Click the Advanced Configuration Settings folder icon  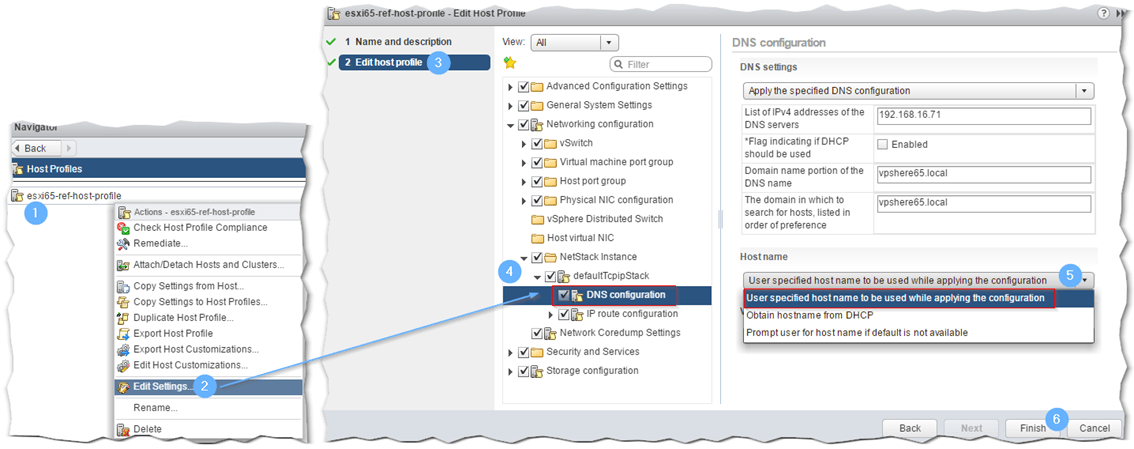click(x=537, y=87)
